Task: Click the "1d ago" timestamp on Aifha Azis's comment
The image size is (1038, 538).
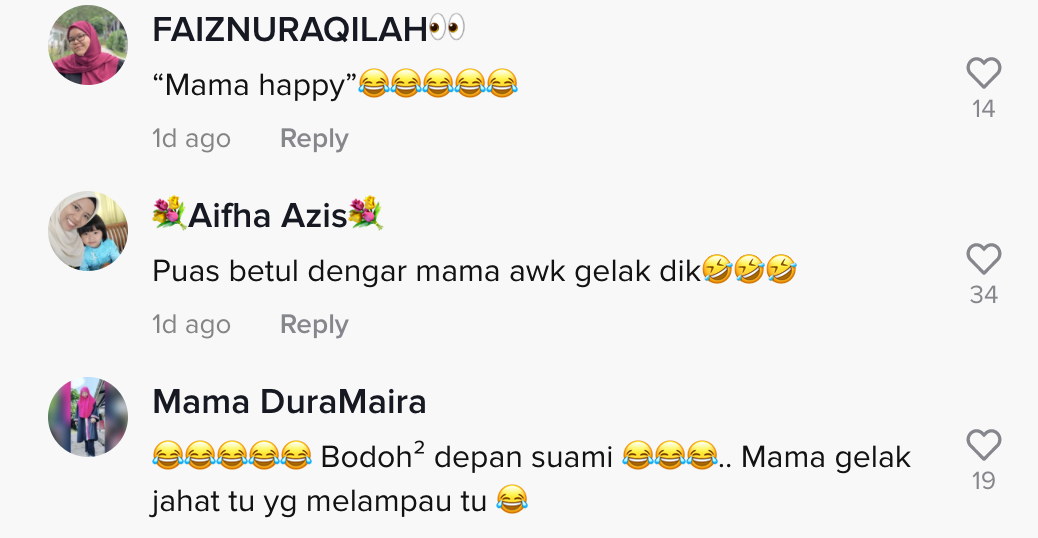Action: pyautogui.click(x=191, y=325)
